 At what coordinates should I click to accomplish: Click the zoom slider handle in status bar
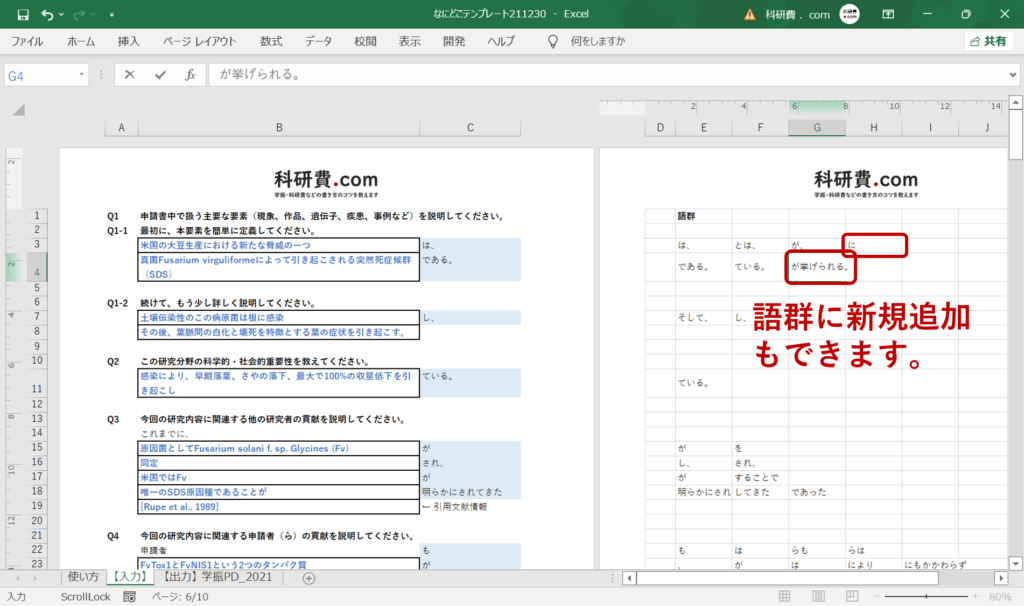(x=926, y=596)
